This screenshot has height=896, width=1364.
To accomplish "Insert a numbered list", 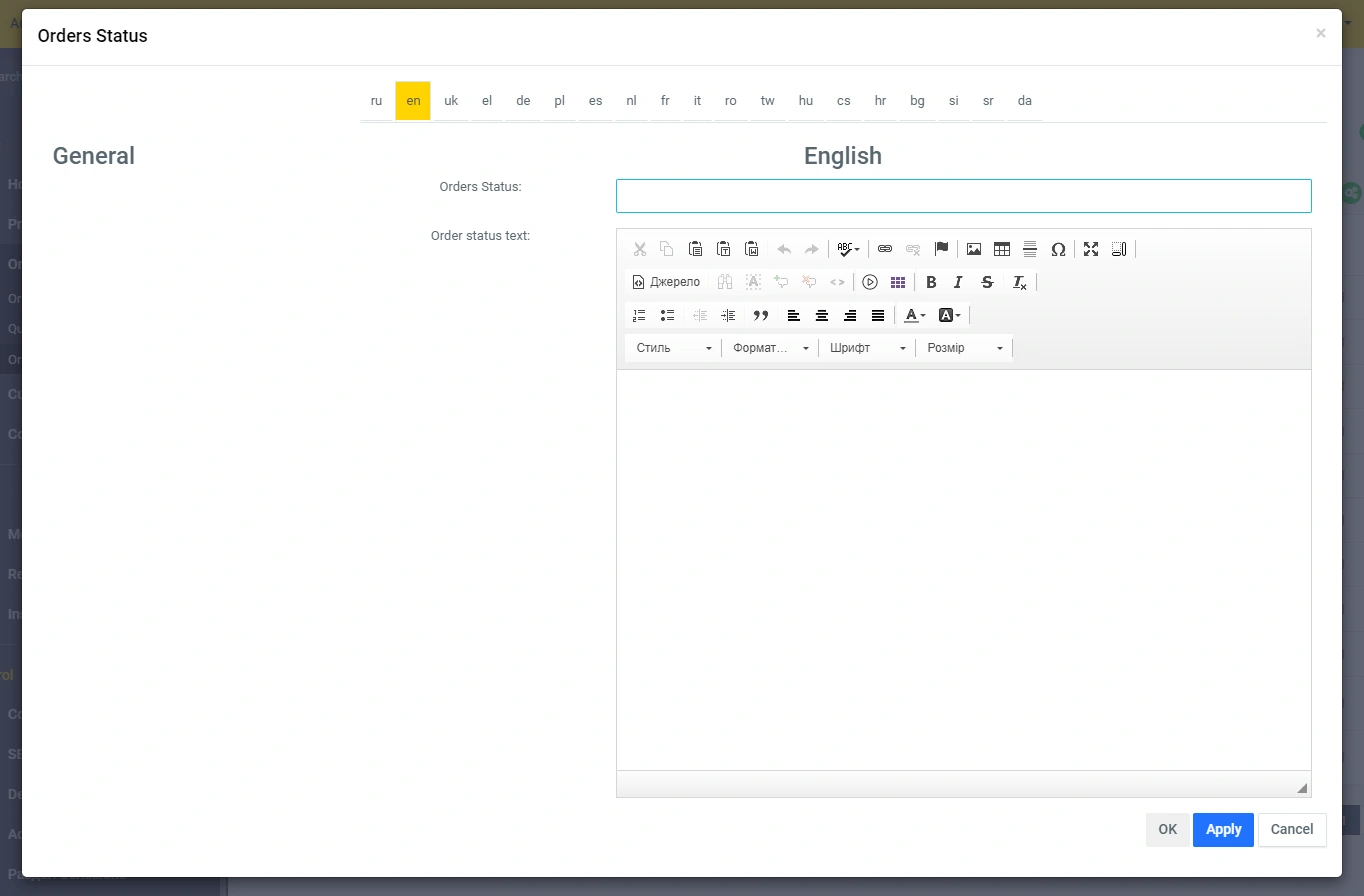I will (639, 315).
